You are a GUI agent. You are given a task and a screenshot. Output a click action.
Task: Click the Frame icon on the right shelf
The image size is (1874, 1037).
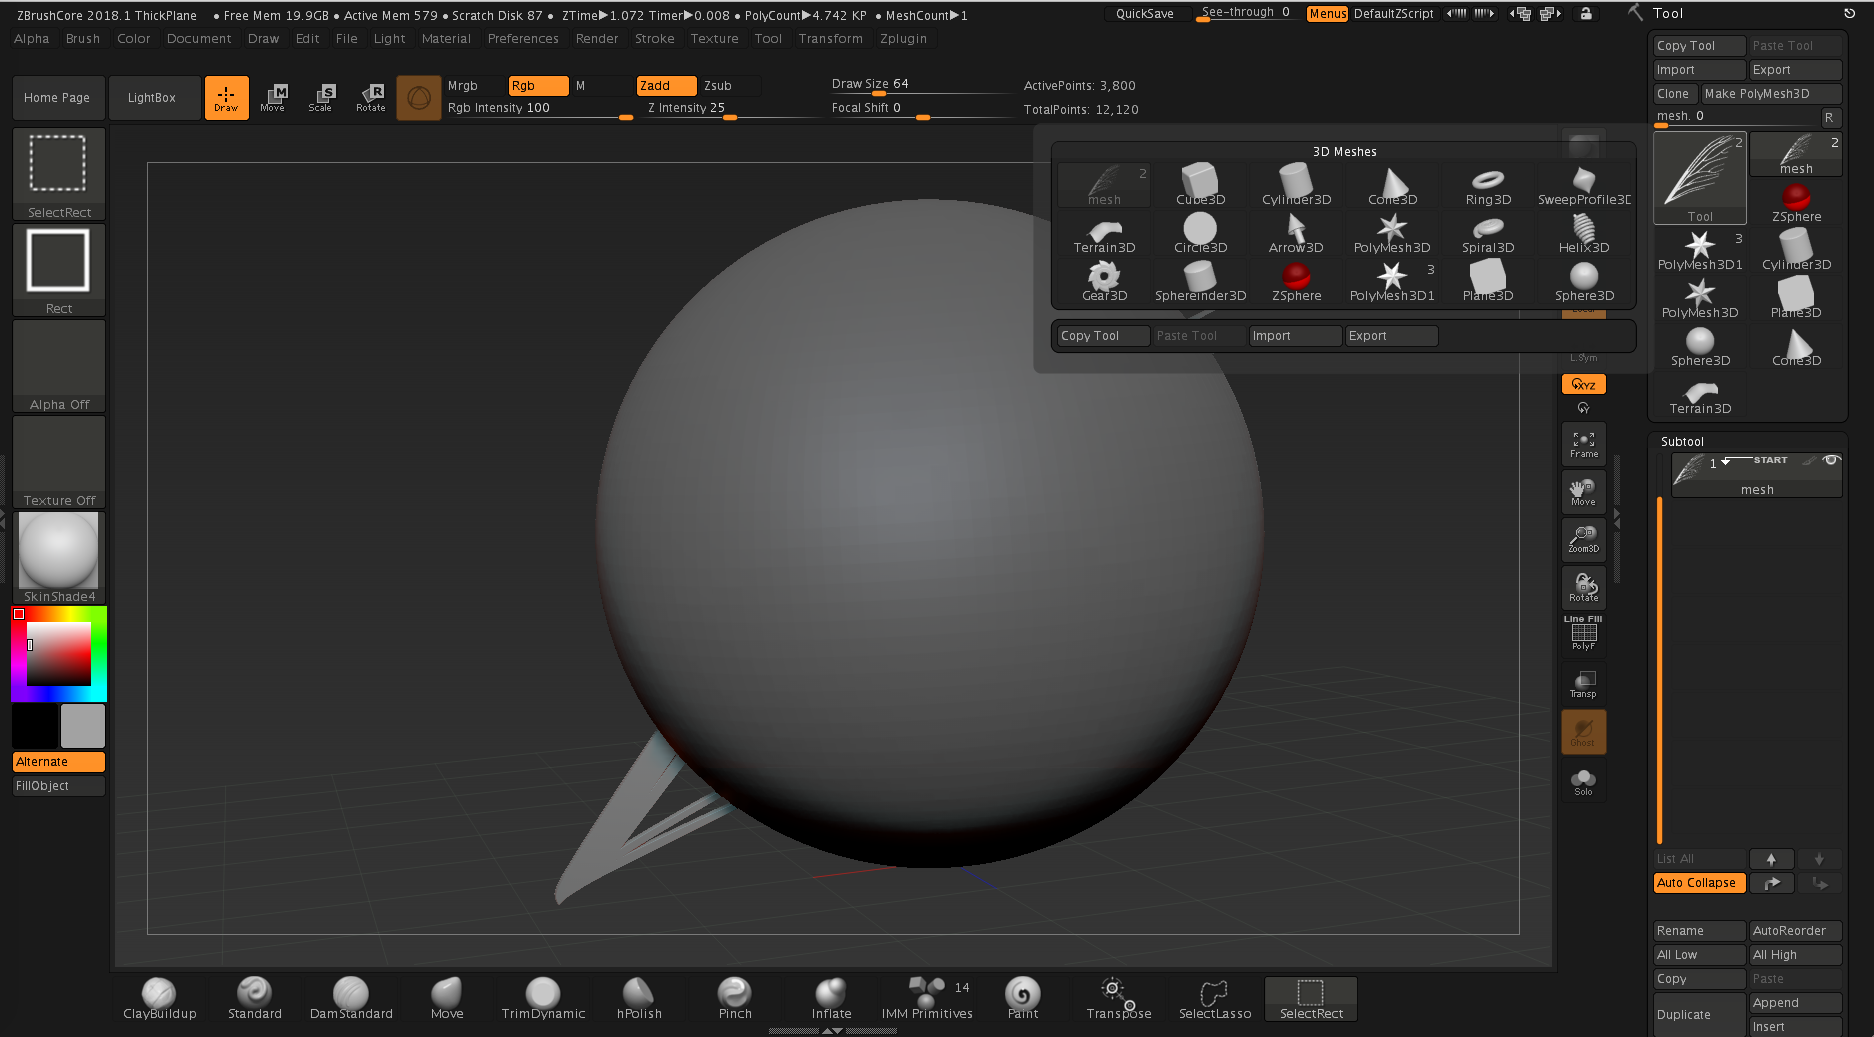(x=1583, y=443)
